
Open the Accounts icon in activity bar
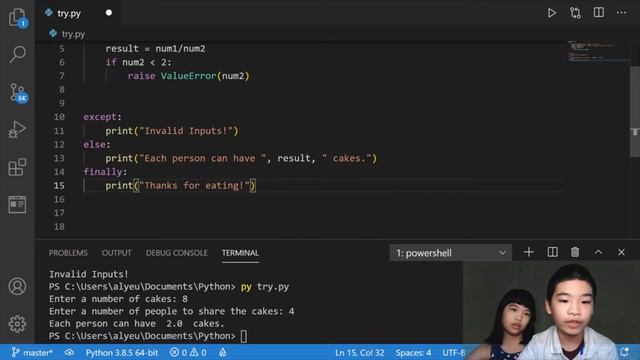click(x=17, y=286)
